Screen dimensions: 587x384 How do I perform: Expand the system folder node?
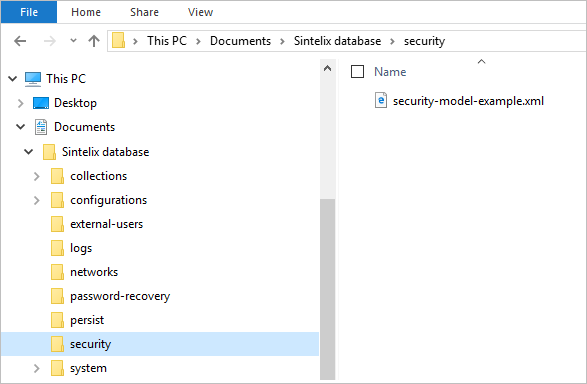coord(36,368)
